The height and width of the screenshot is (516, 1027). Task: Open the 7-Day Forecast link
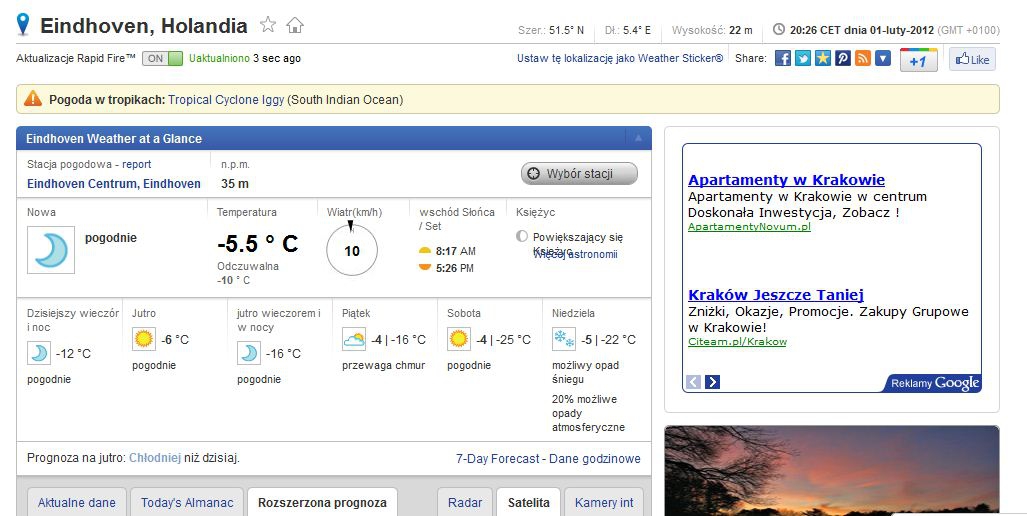pos(498,459)
